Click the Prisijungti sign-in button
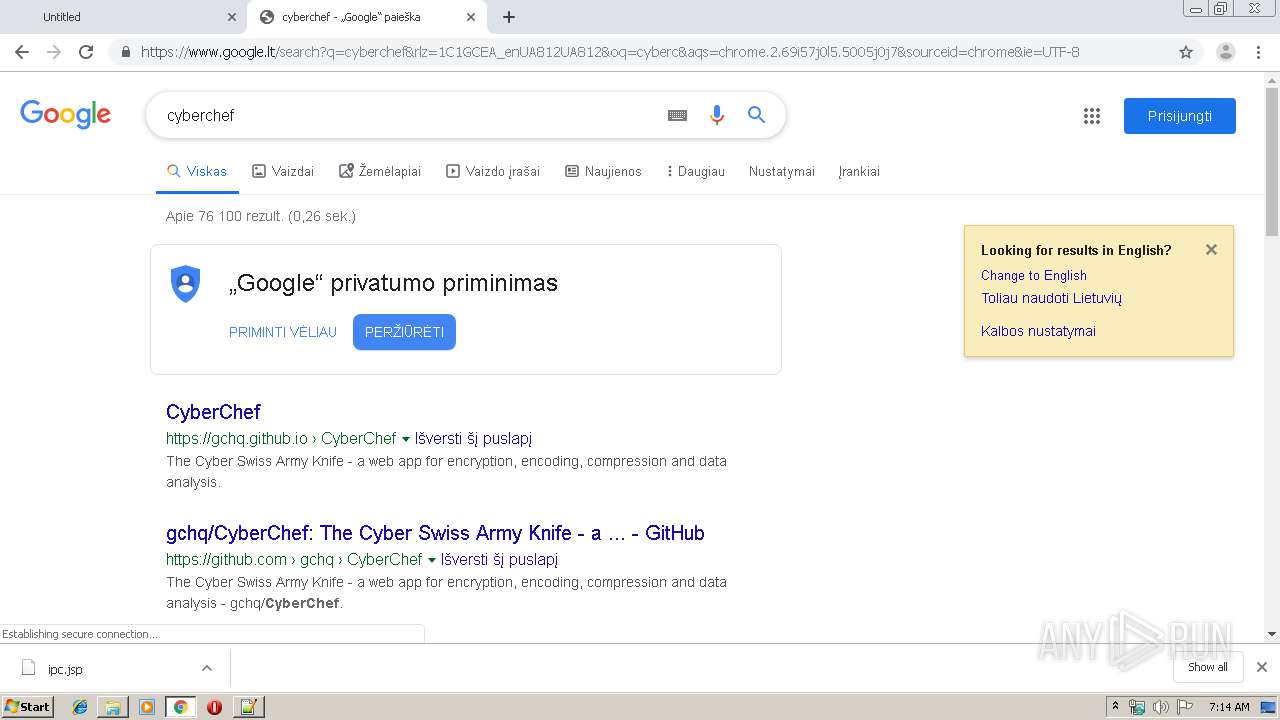This screenshot has height=720, width=1280. 1180,116
